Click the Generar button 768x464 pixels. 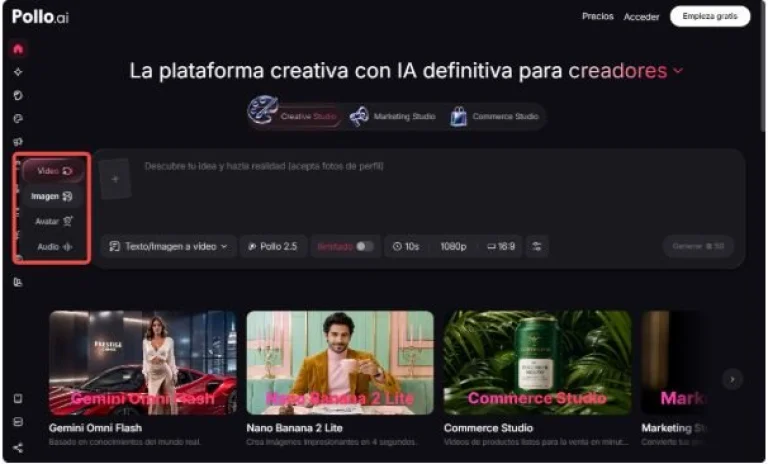(698, 246)
